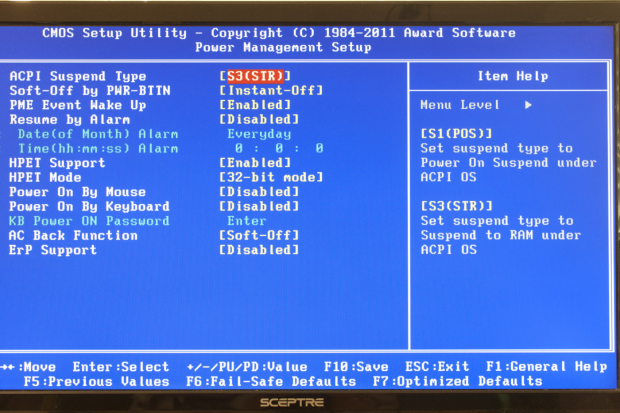This screenshot has height=413, width=620.
Task: Toggle HPET Support Enabled value
Action: pyautogui.click(x=255, y=163)
